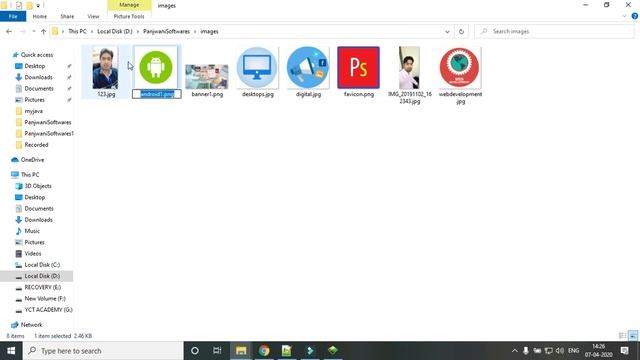This screenshot has width=640, height=360.
Task: Click PanjwaniSoftwares in address breadcrumb
Action: tap(166, 31)
